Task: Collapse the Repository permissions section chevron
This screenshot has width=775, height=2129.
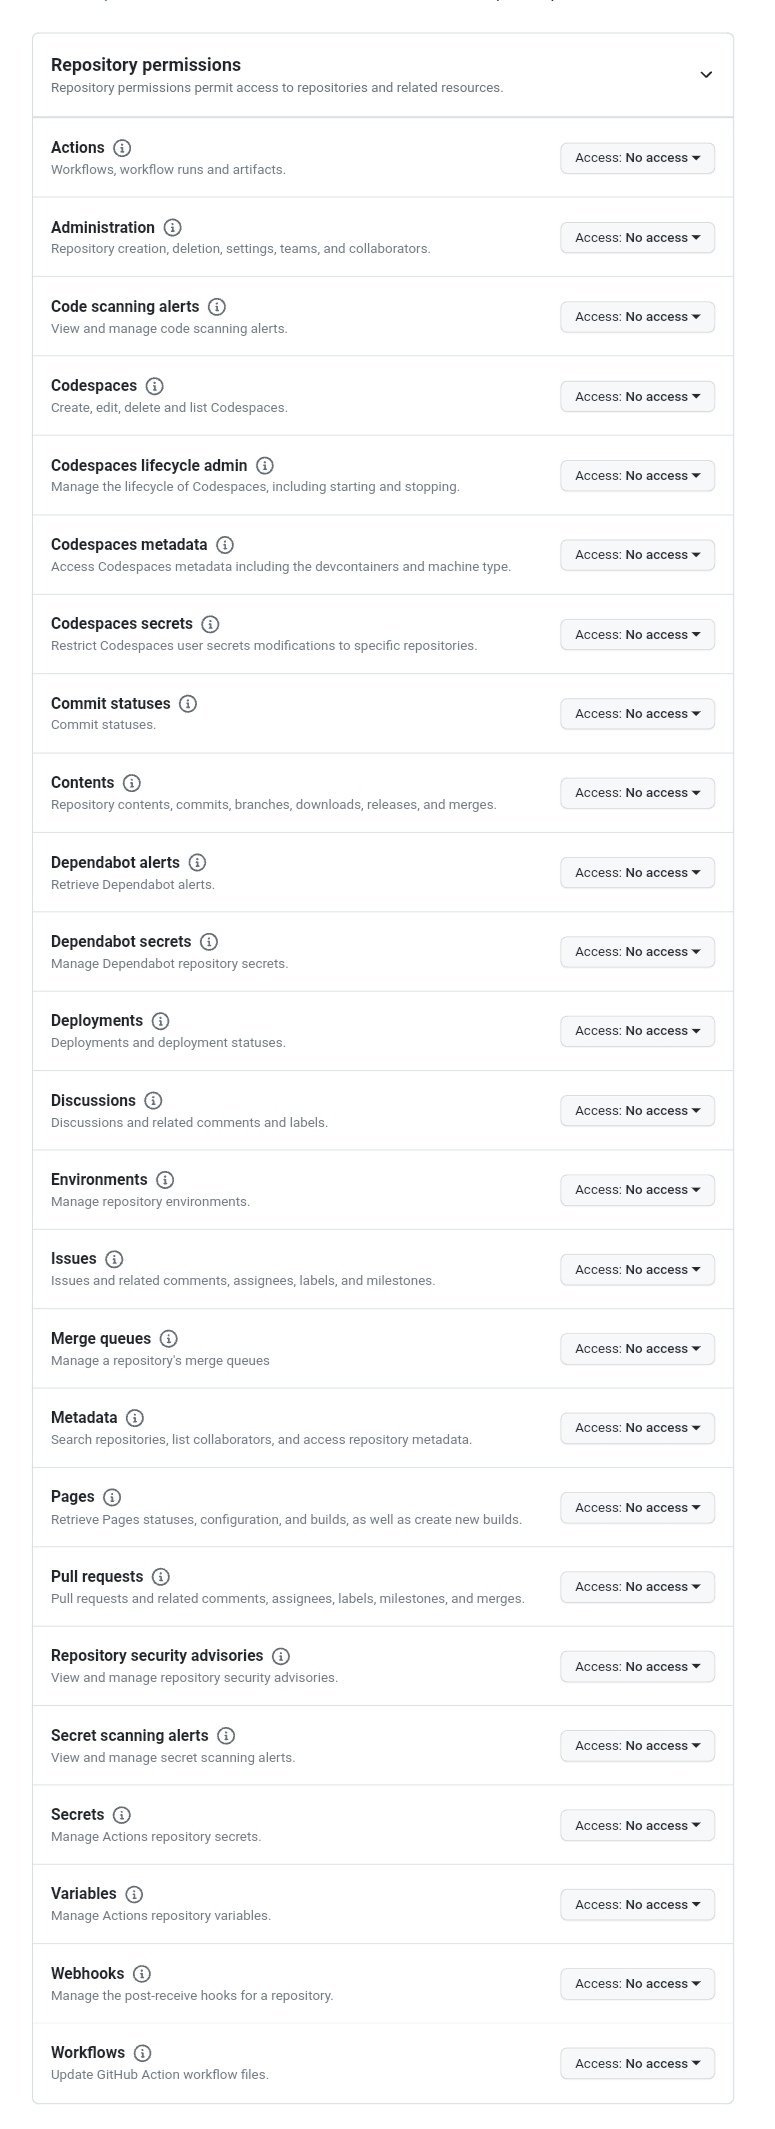Action: point(706,75)
